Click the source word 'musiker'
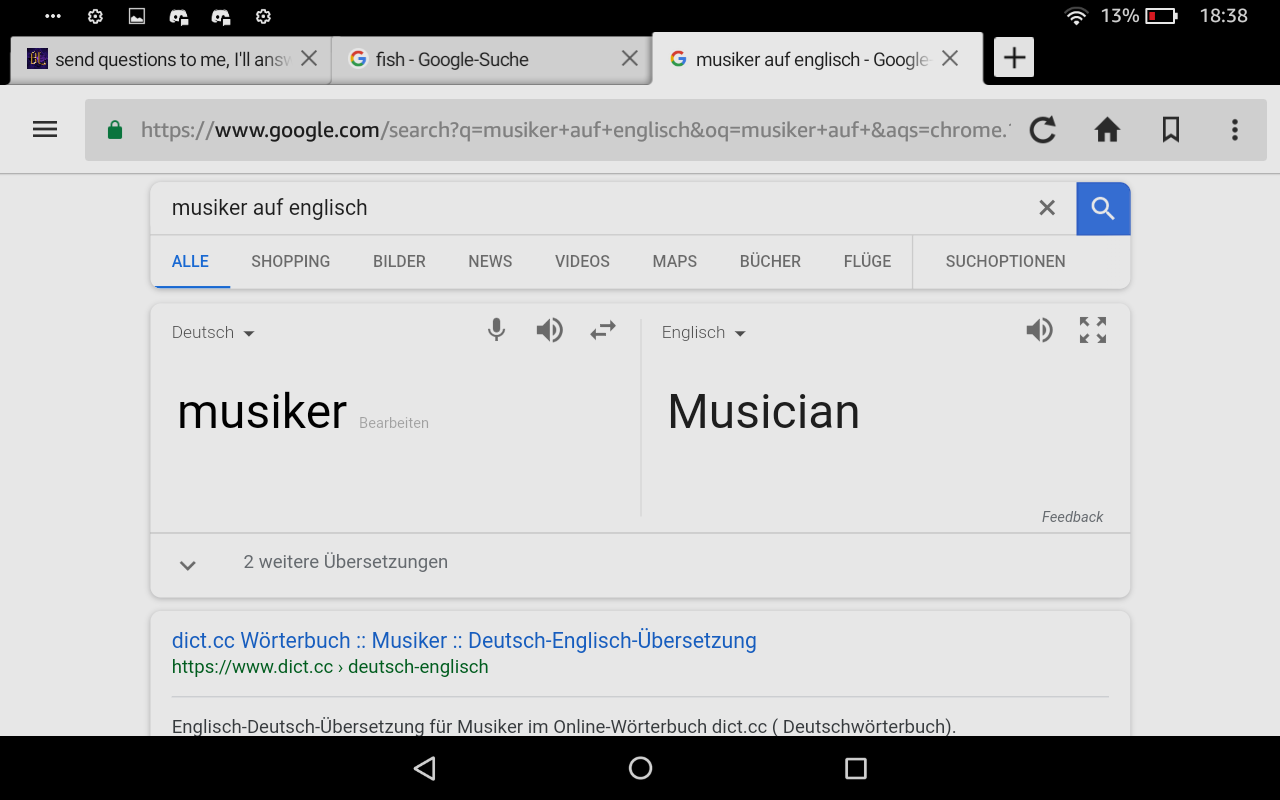Image resolution: width=1280 pixels, height=800 pixels. [262, 412]
